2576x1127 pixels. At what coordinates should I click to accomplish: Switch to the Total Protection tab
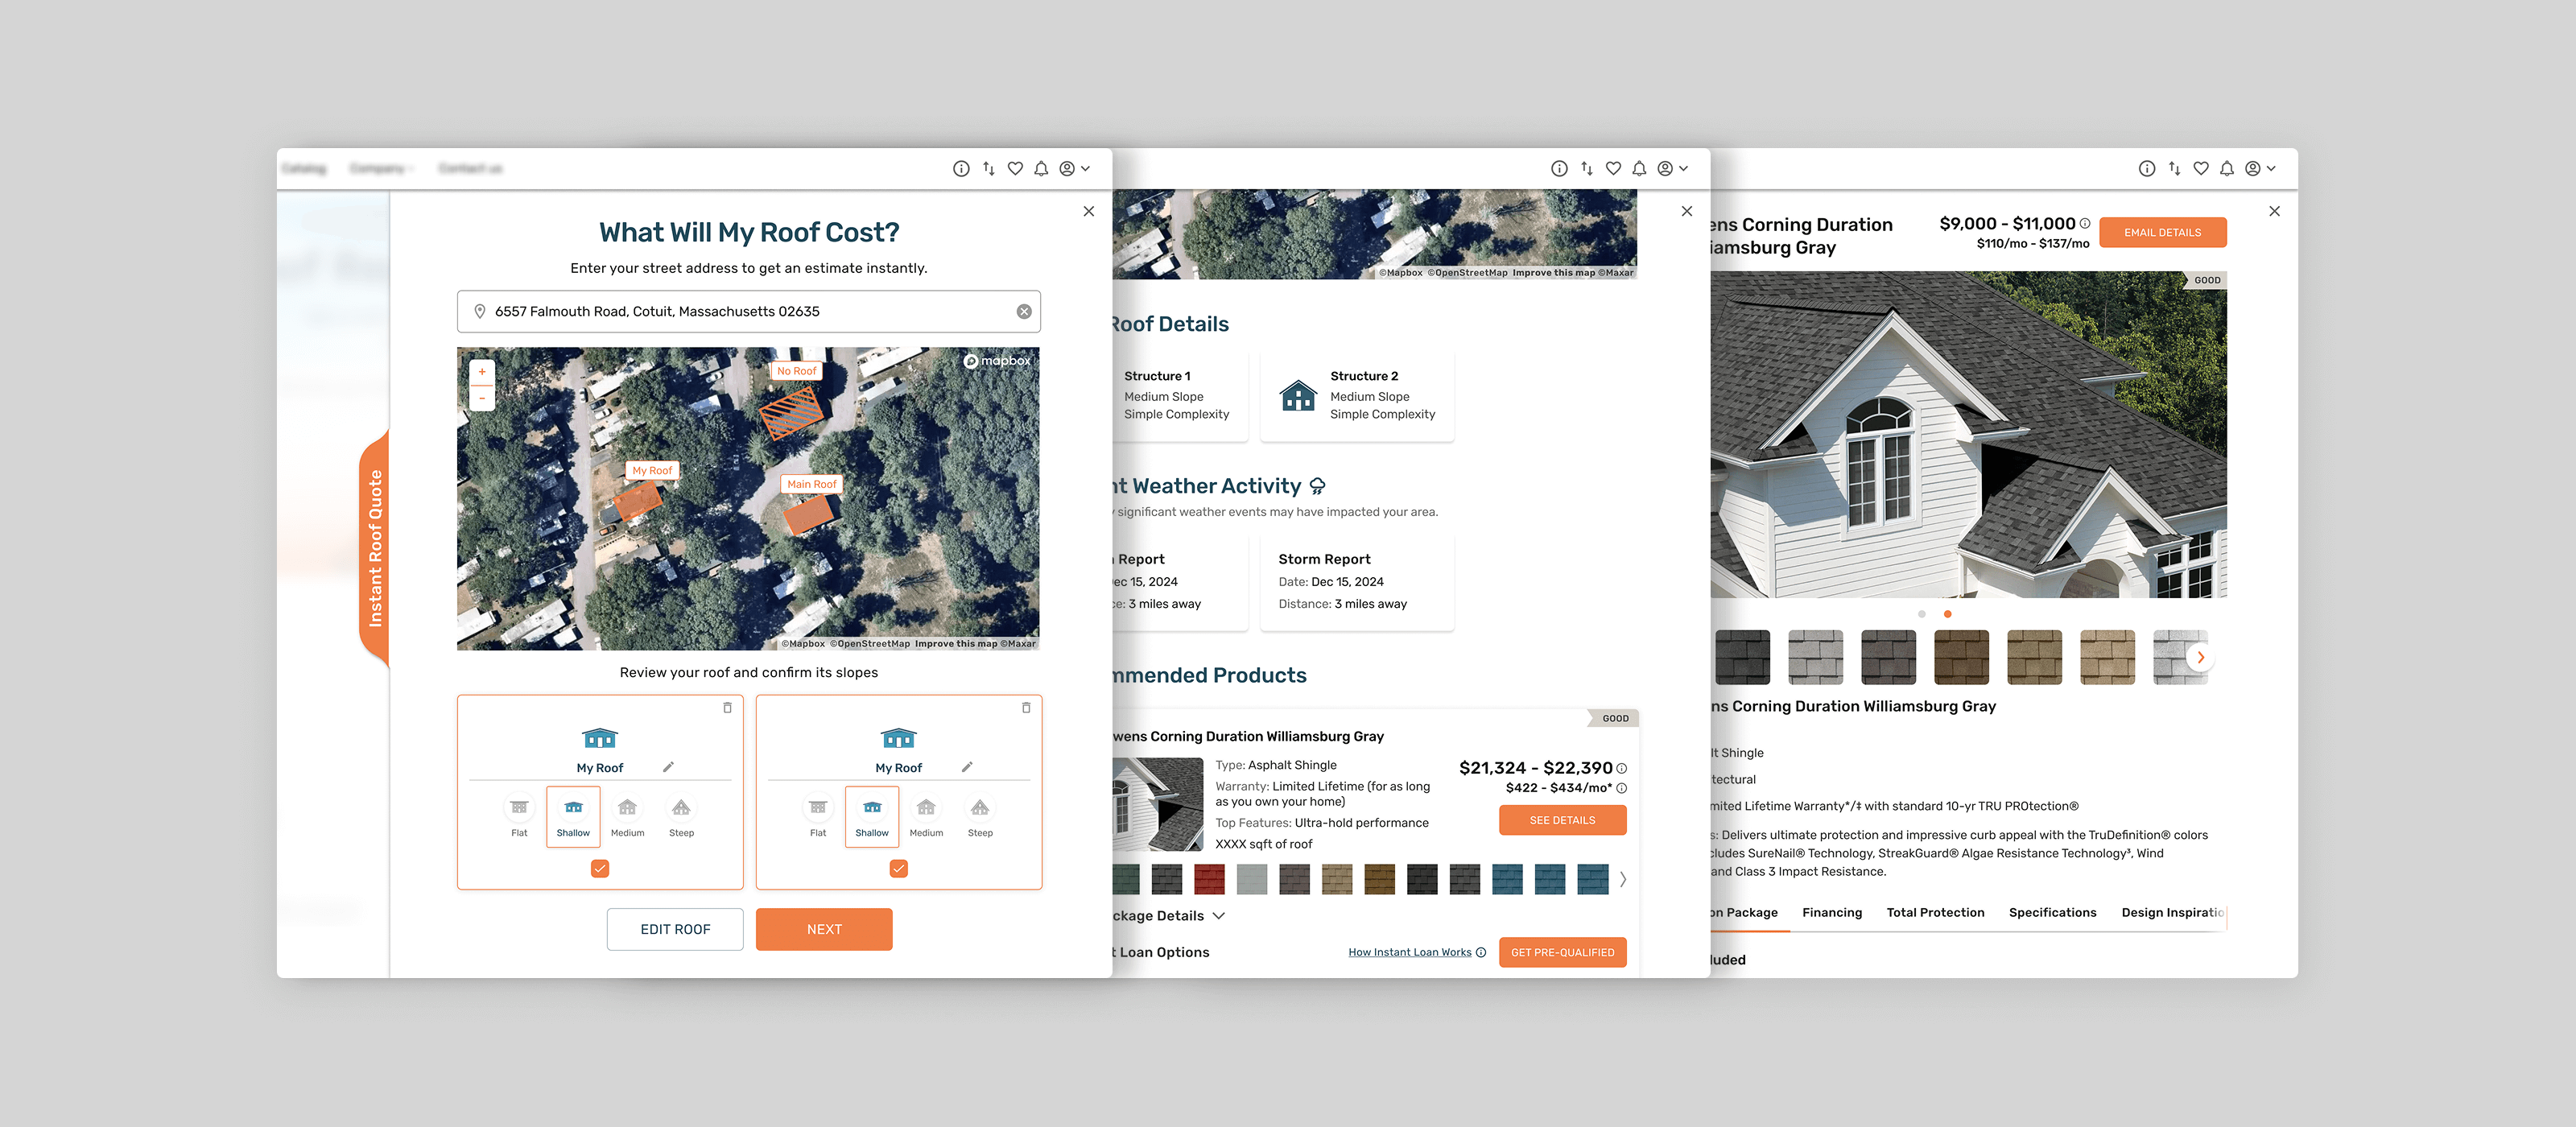tap(1935, 912)
